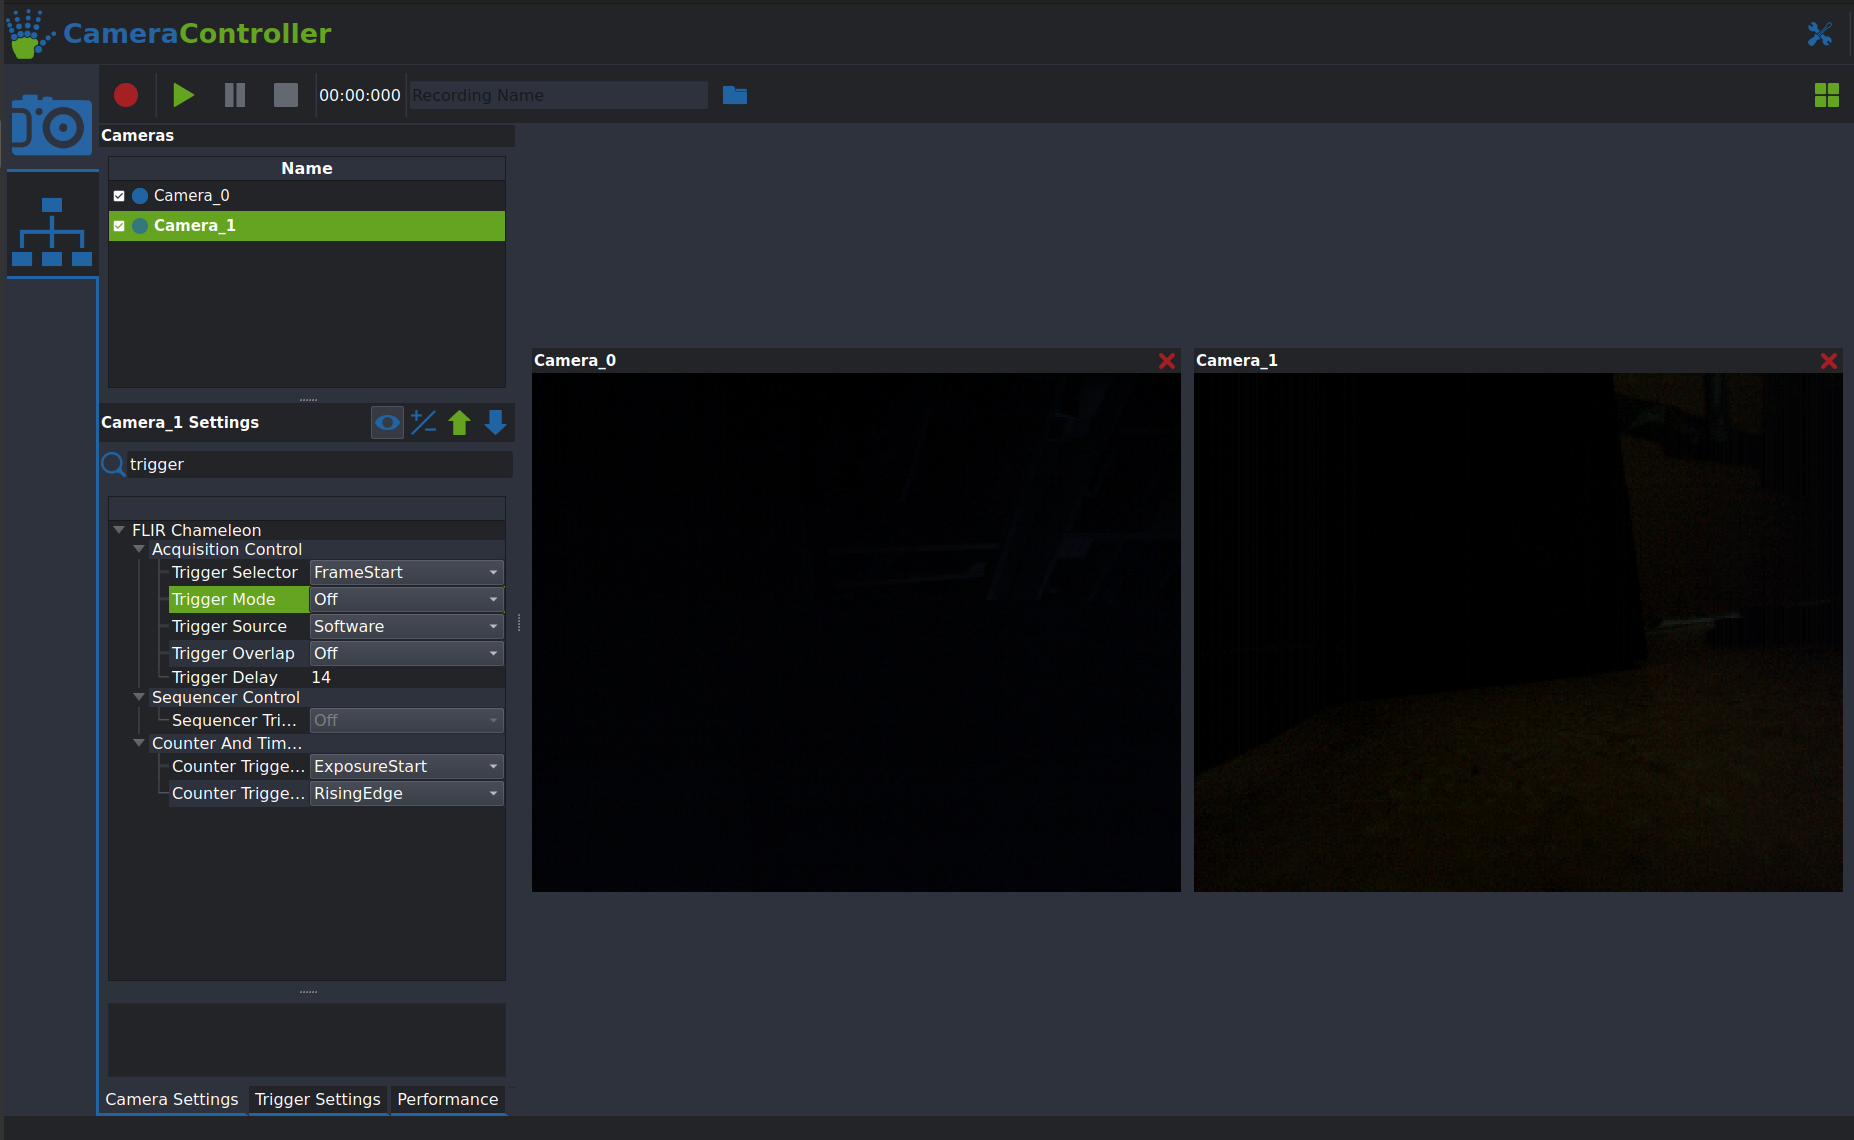This screenshot has width=1854, height=1140.
Task: Open the node graph view from the sidebar
Action: click(51, 226)
